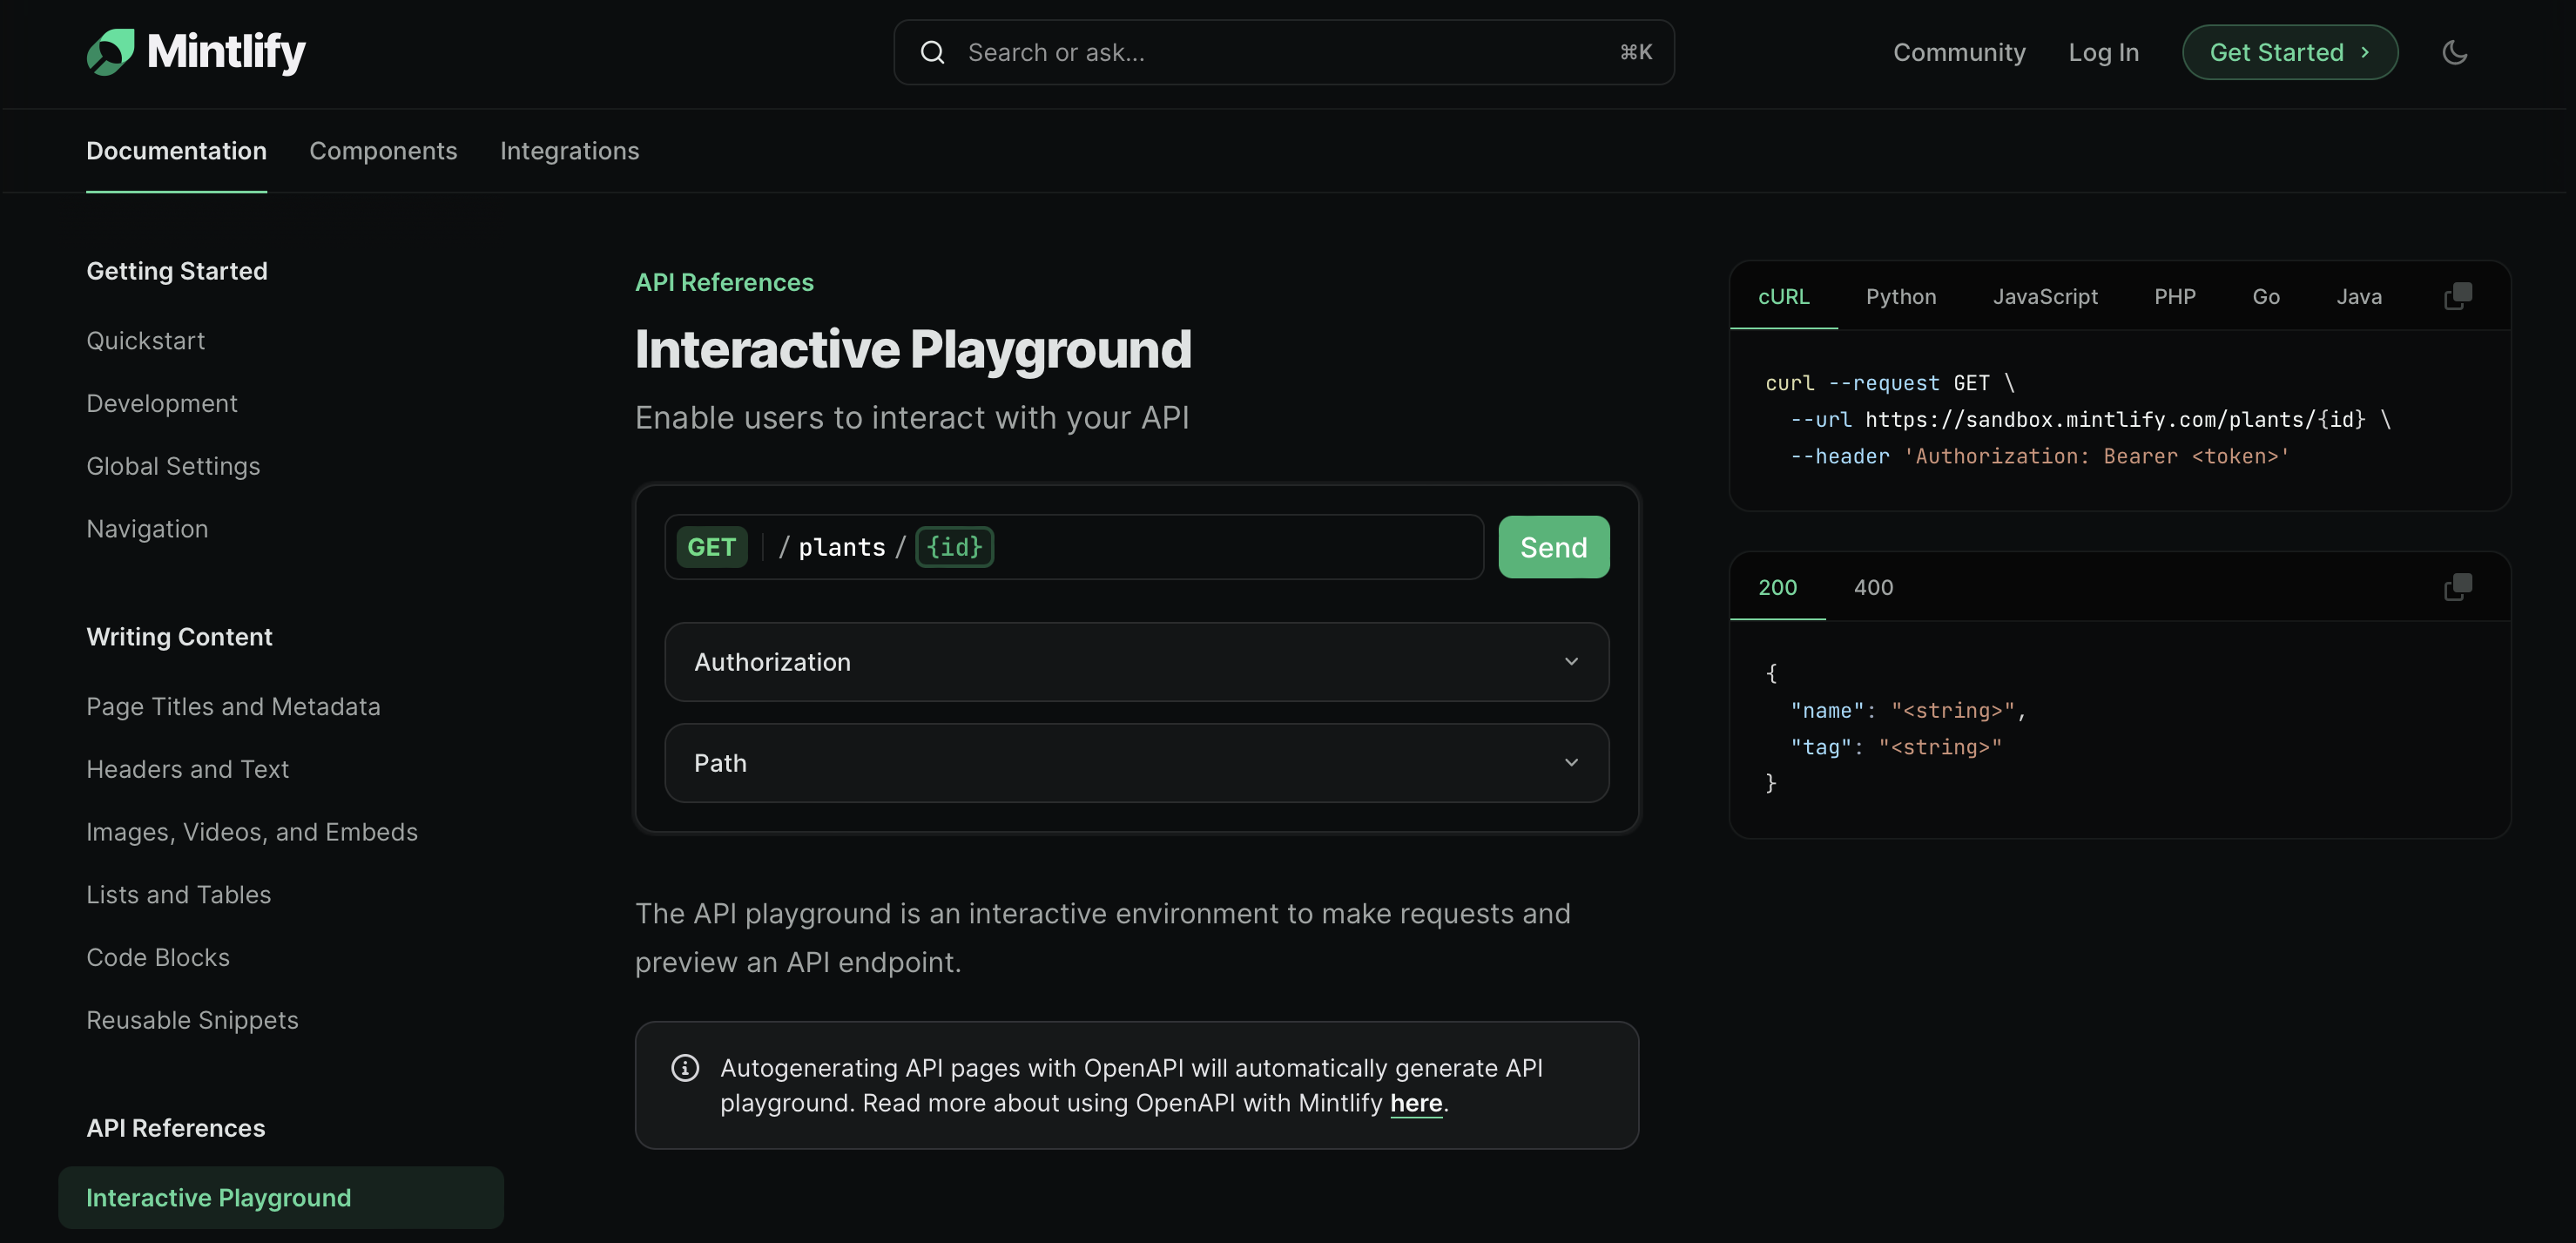Viewport: 2576px width, 1243px height.
Task: Click the copy icon for cURL code
Action: pos(2458,296)
